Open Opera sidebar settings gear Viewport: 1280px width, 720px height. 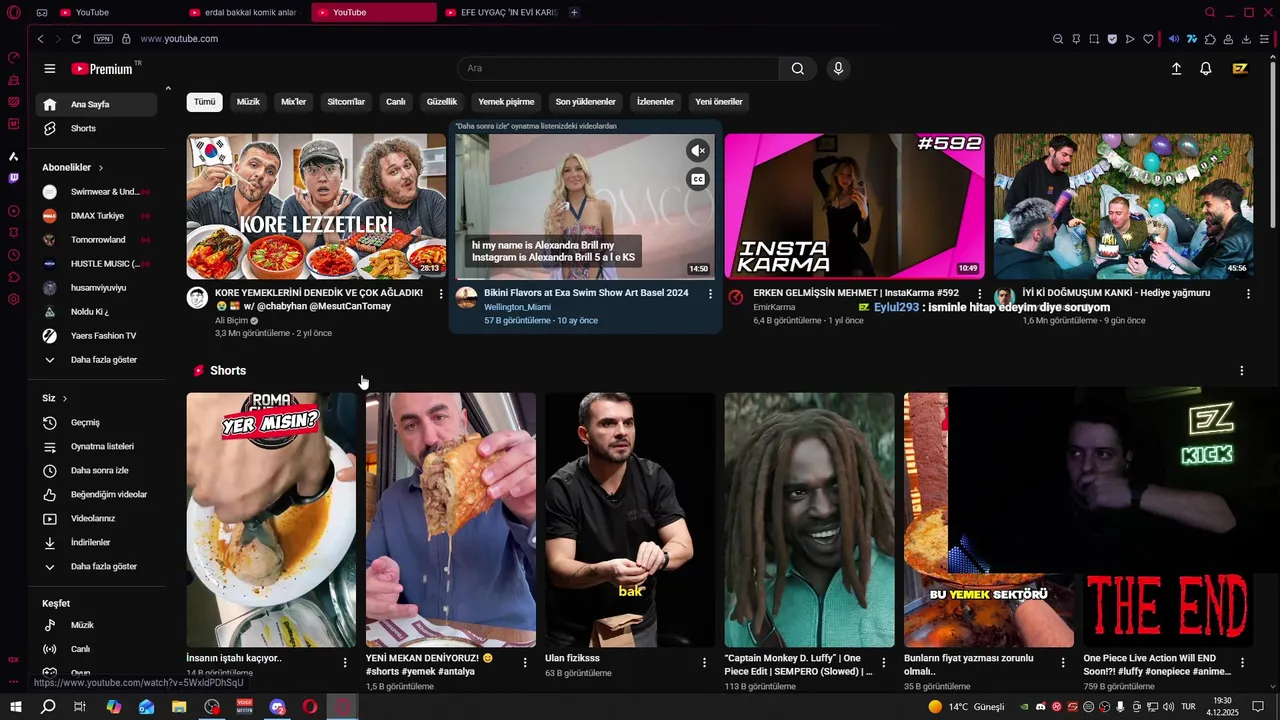coord(13,299)
